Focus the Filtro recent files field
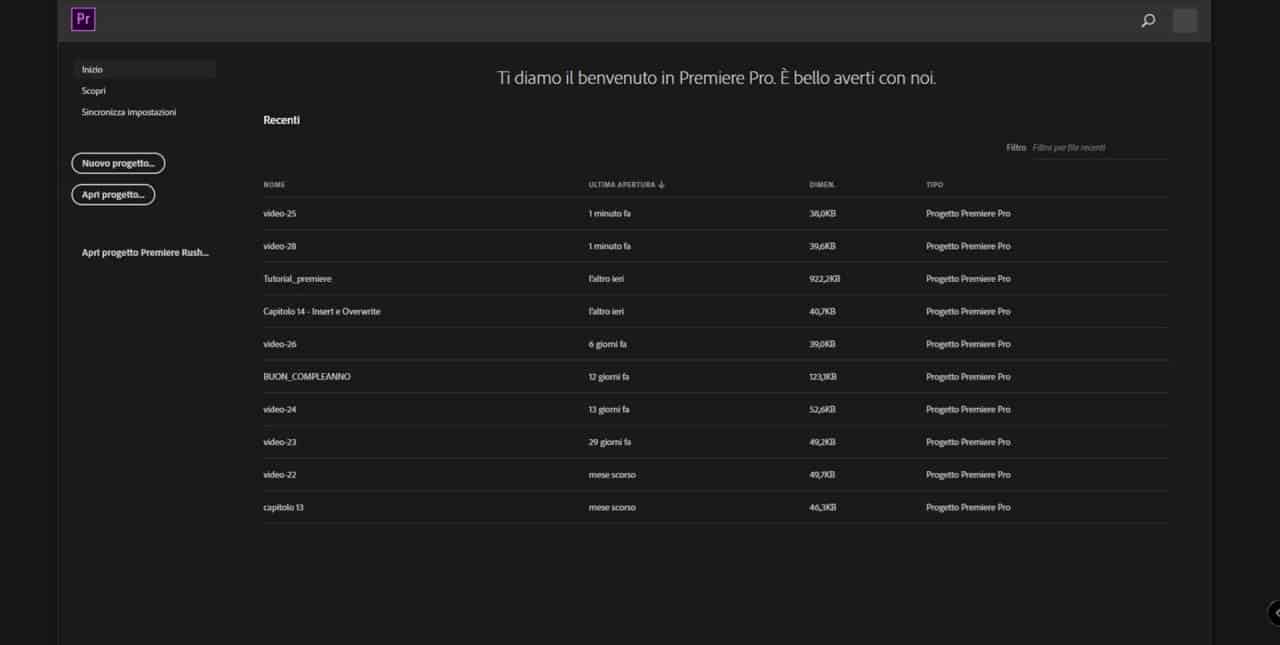The height and width of the screenshot is (645, 1280). tap(1098, 148)
